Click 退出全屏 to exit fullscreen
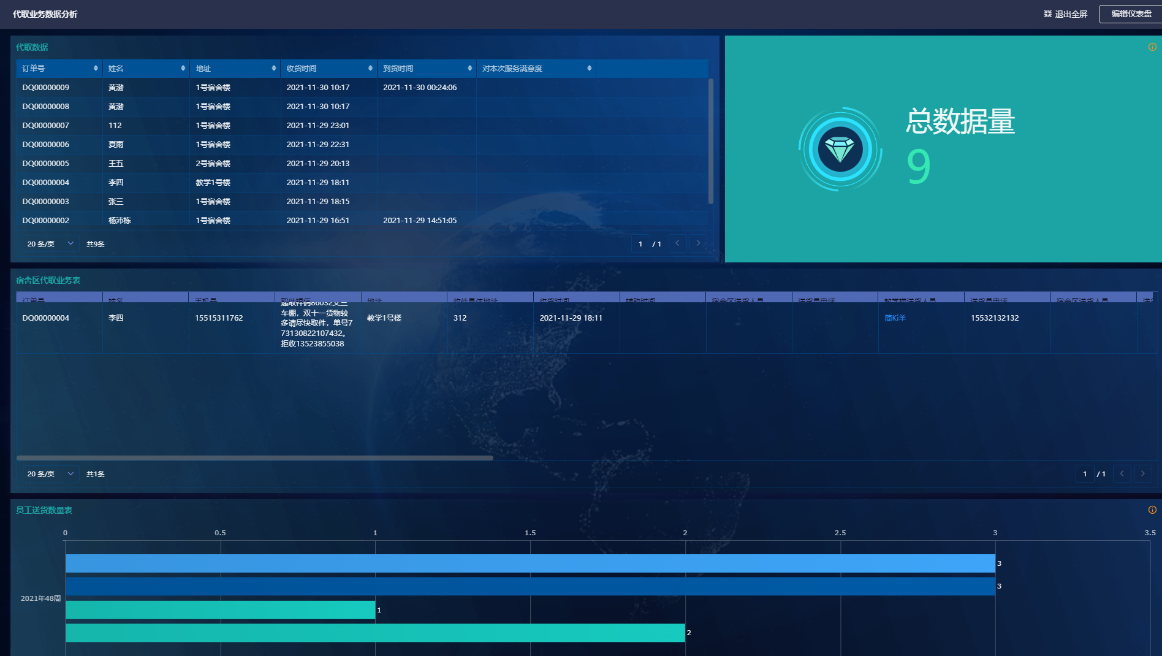This screenshot has height=656, width=1162. point(1065,14)
